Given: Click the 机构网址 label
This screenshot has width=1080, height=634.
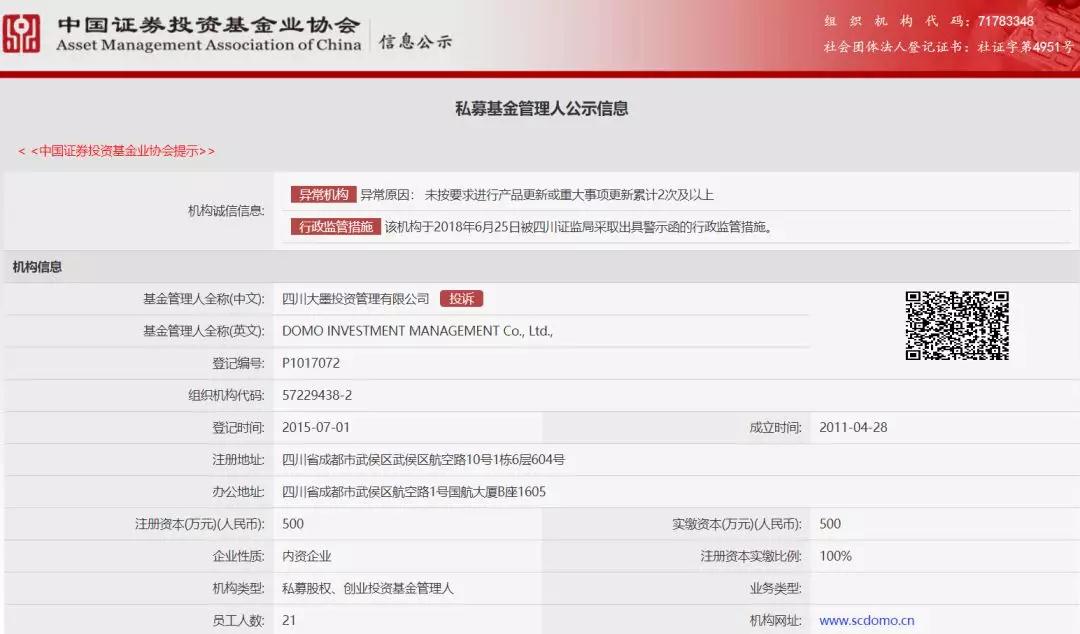Looking at the screenshot, I should [x=776, y=620].
